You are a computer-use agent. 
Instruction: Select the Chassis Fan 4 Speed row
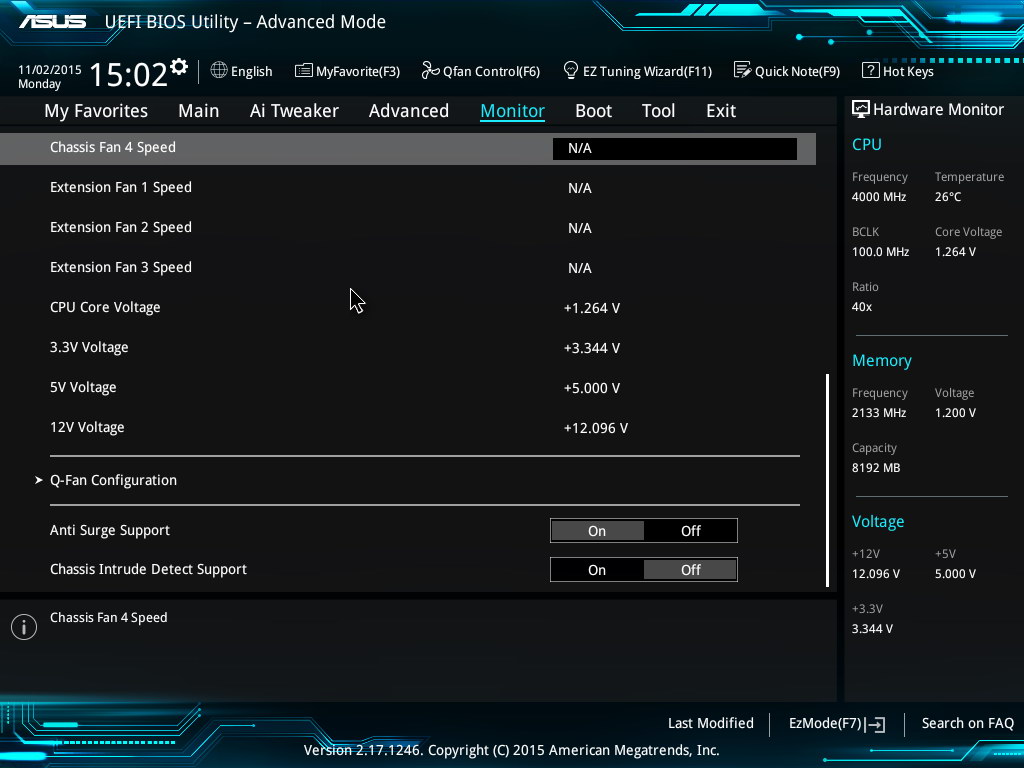pyautogui.click(x=113, y=148)
